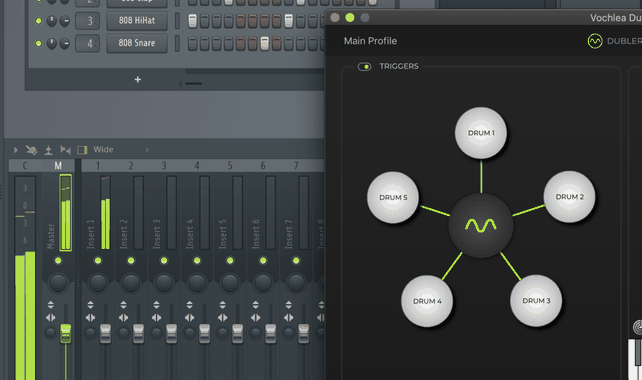The width and height of the screenshot is (642, 380).
Task: Add a channel with the plus button
Action: click(x=138, y=79)
